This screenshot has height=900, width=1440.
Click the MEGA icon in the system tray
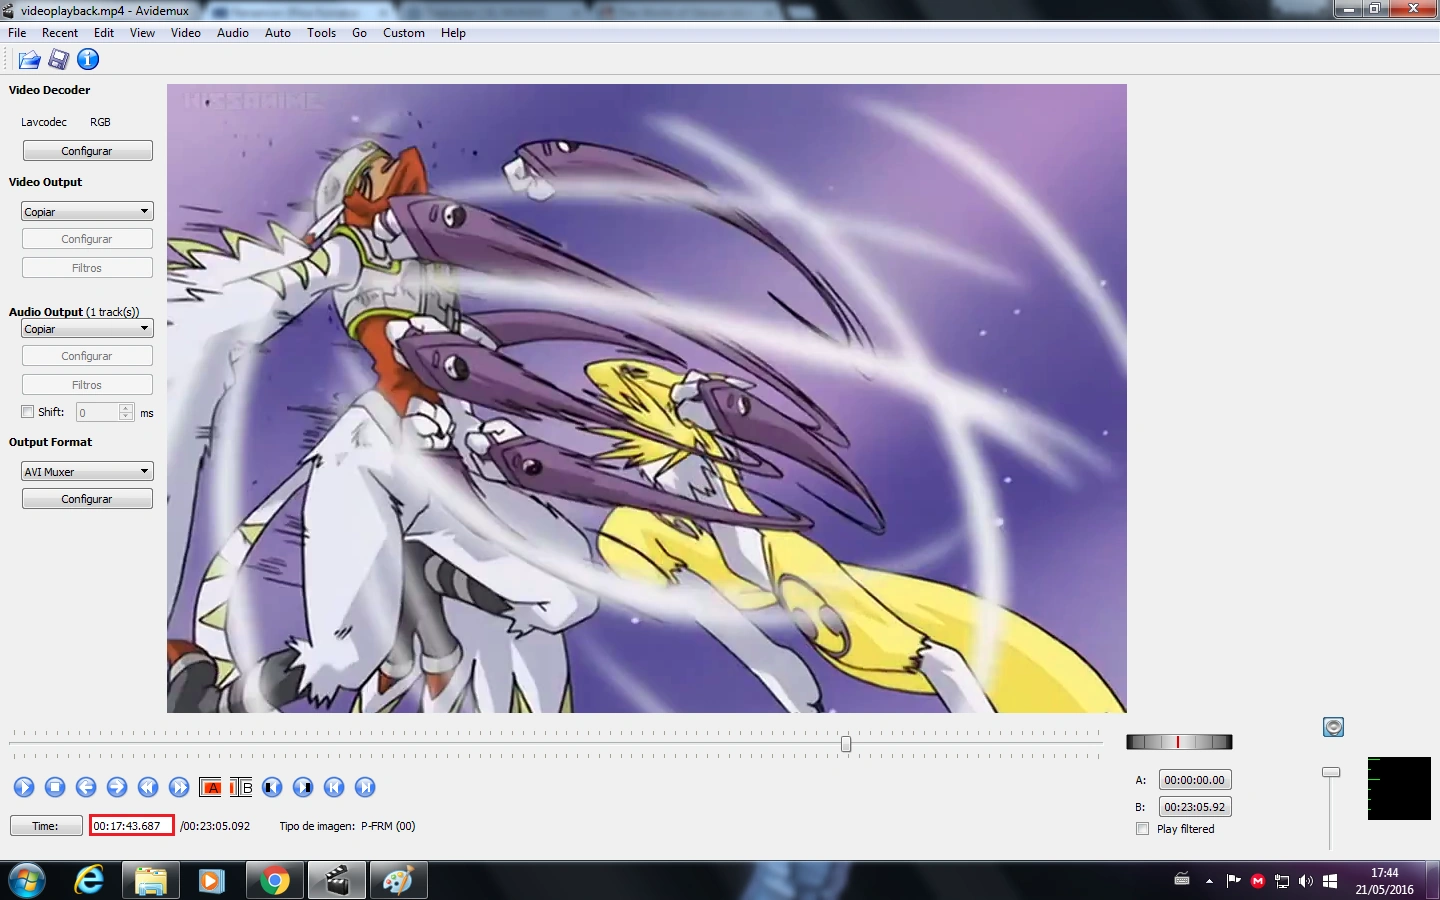tap(1258, 881)
